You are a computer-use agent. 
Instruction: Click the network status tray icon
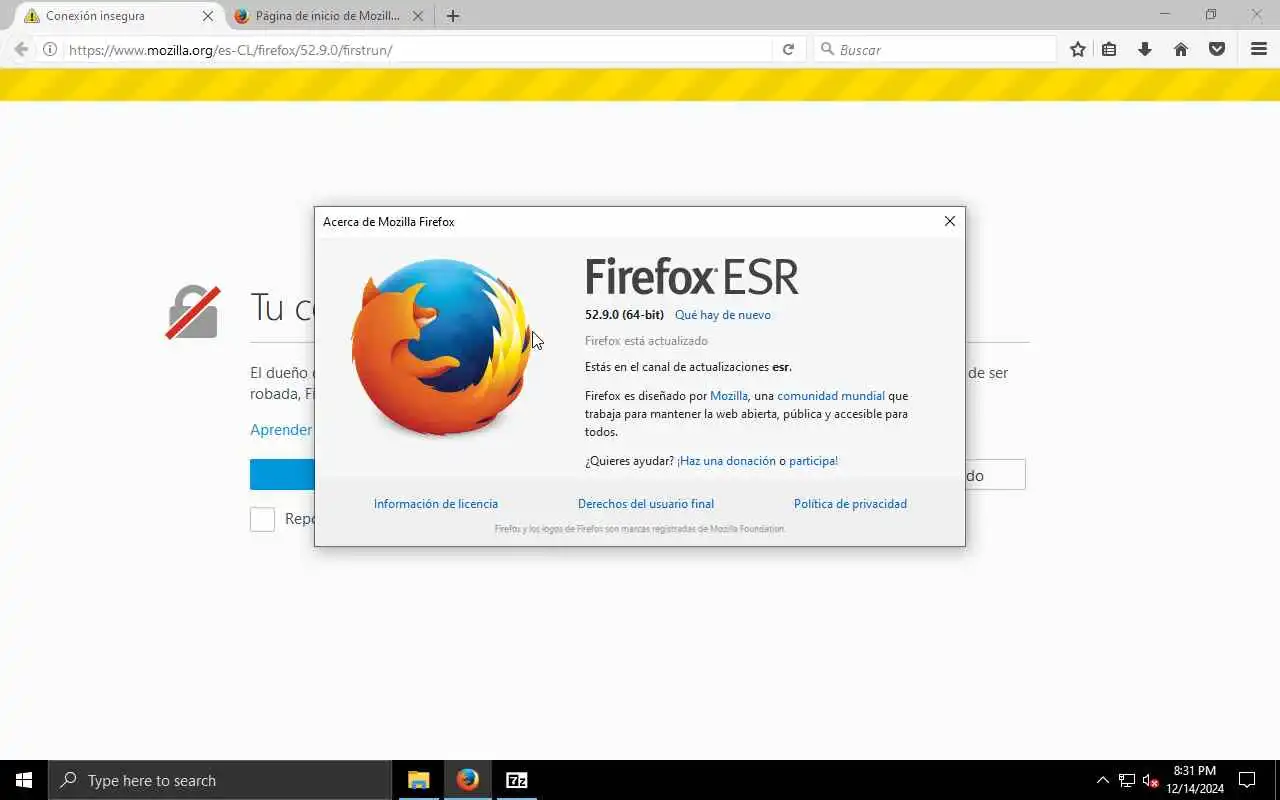pyautogui.click(x=1127, y=780)
